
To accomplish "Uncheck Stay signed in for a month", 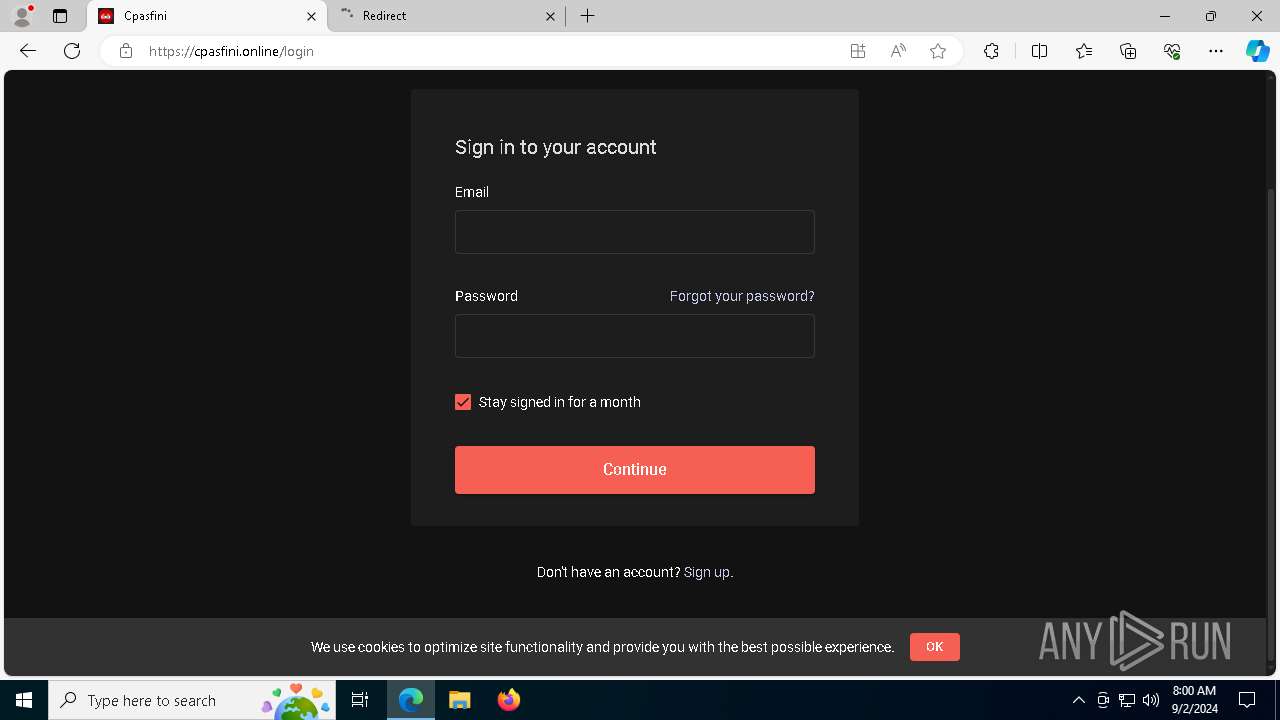I will [x=463, y=402].
